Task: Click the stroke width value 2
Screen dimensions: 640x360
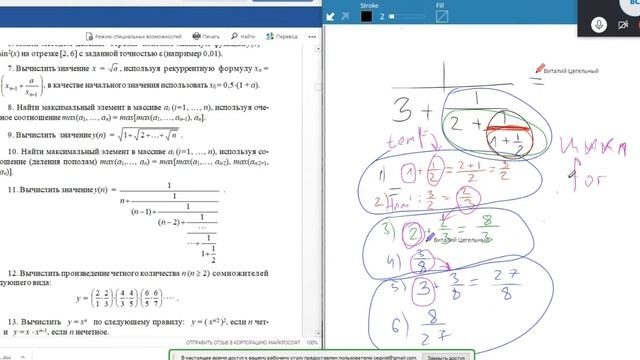Action: [382, 17]
